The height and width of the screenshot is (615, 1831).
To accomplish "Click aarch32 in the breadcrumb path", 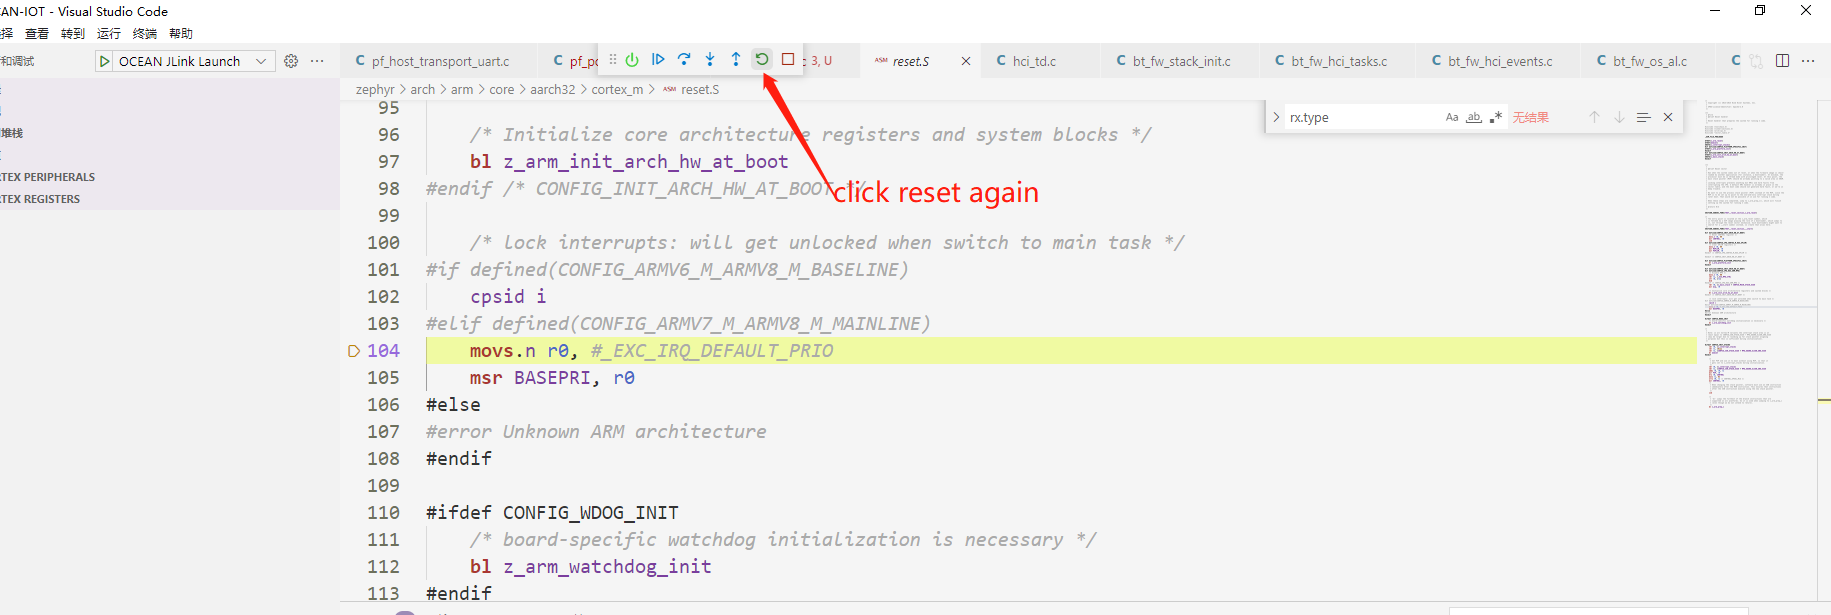I will [x=553, y=89].
